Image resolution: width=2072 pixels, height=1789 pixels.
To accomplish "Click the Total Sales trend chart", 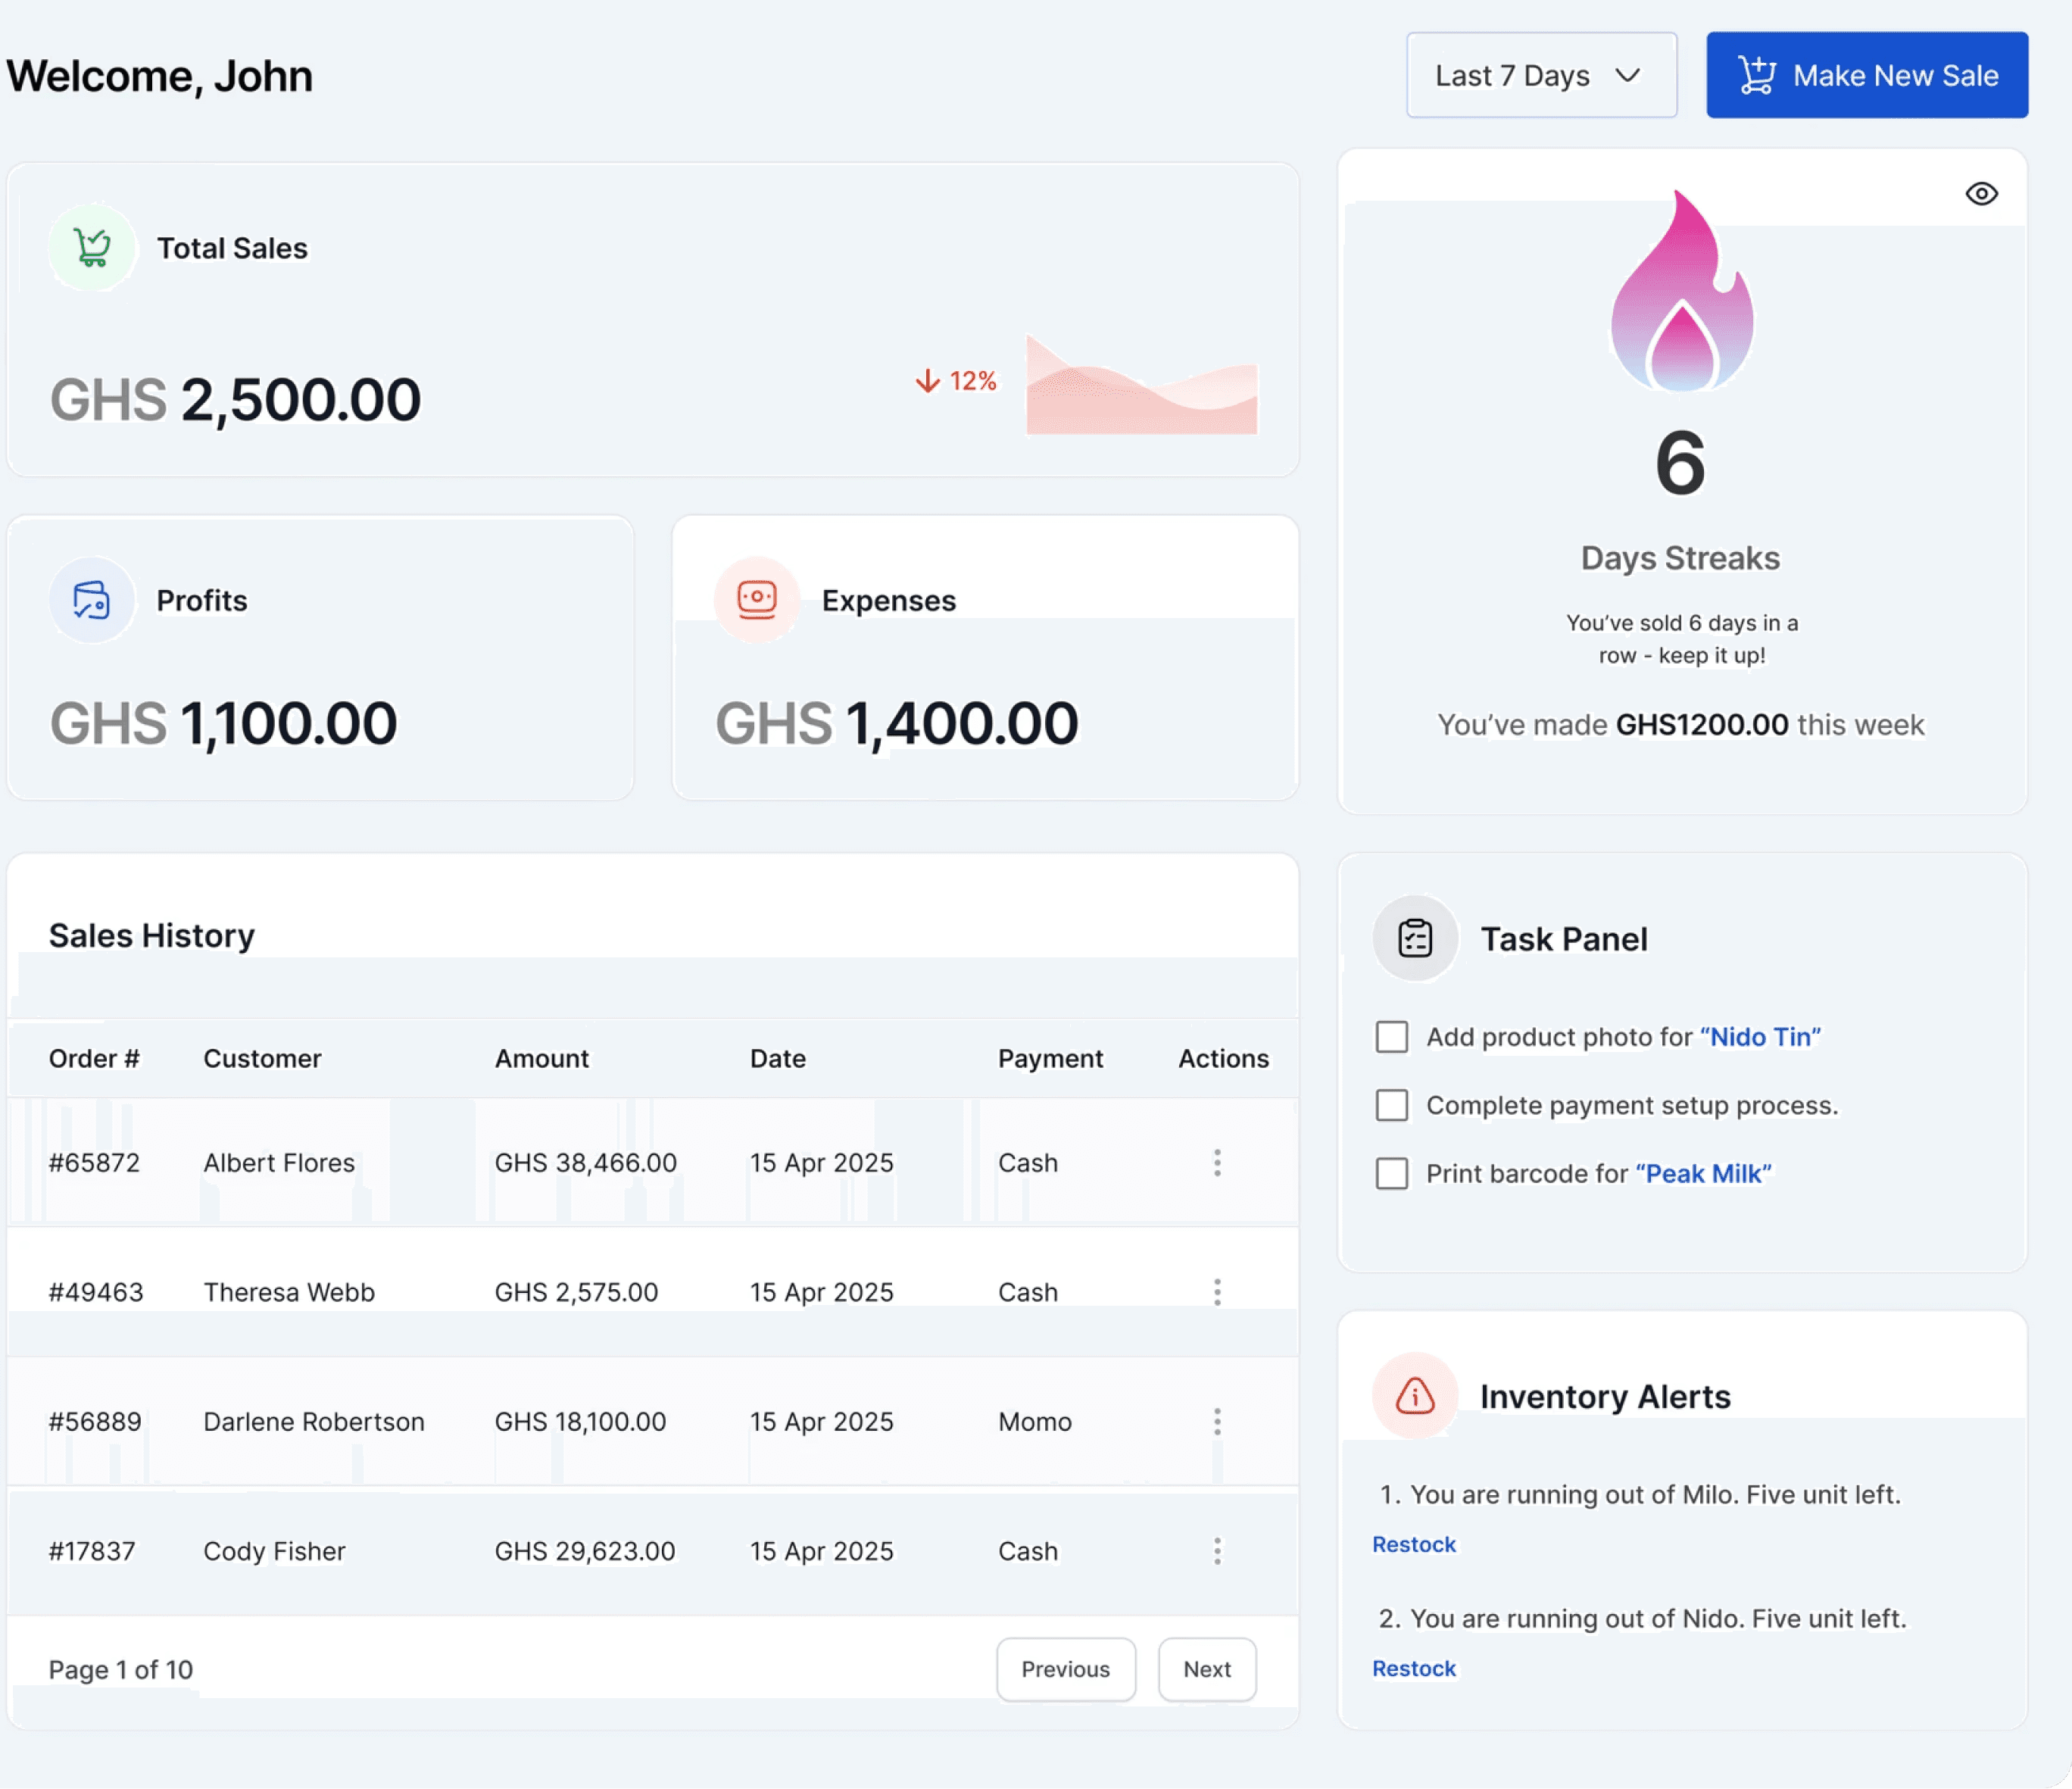I will point(1141,387).
